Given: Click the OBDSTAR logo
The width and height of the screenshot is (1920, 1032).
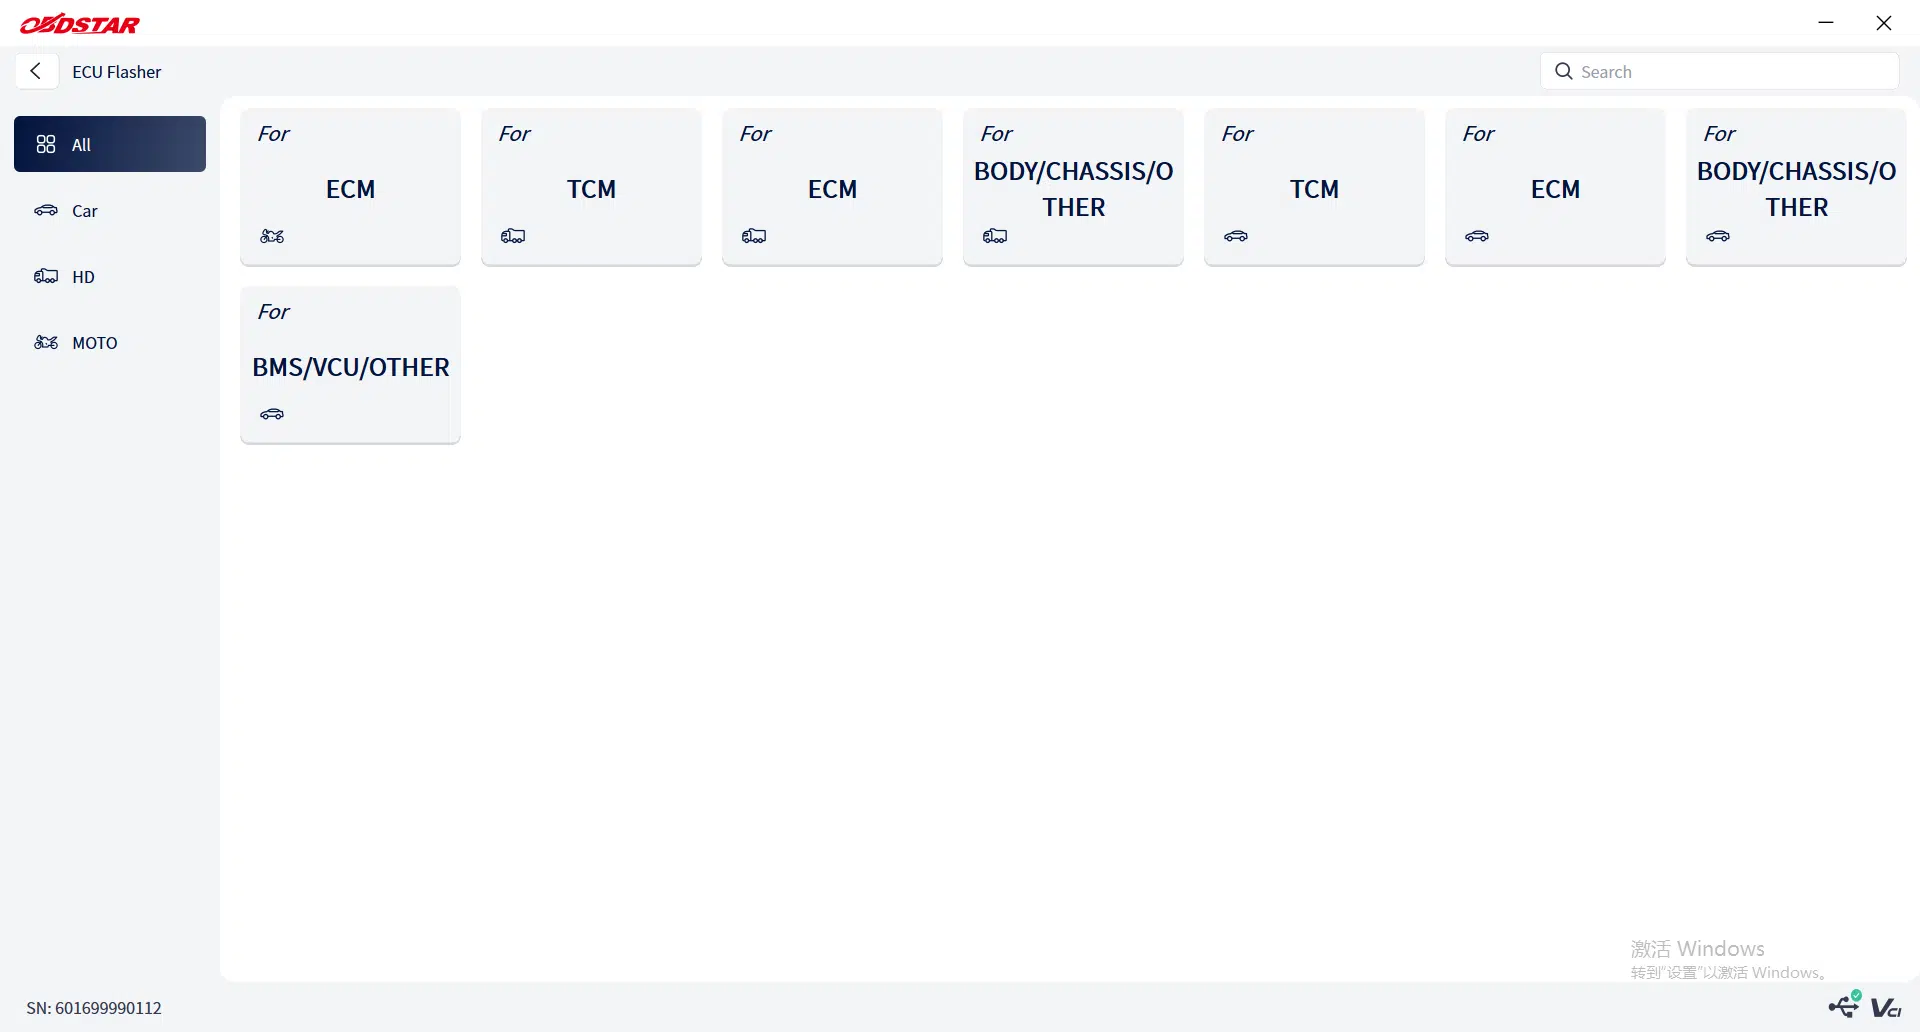Looking at the screenshot, I should 80,24.
